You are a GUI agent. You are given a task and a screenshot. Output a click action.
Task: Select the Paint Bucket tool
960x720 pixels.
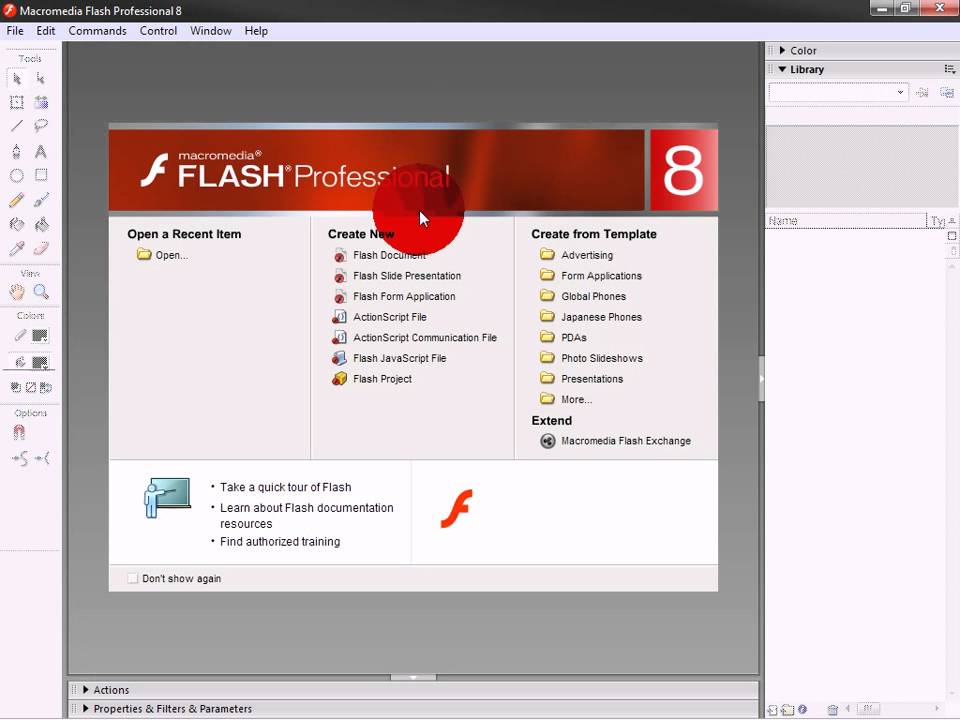40,225
